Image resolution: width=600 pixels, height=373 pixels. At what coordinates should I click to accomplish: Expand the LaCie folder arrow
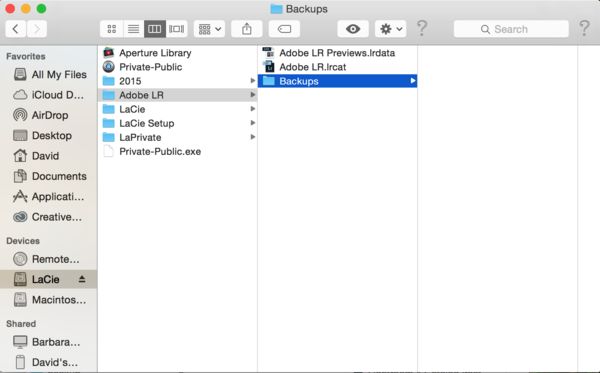253,109
